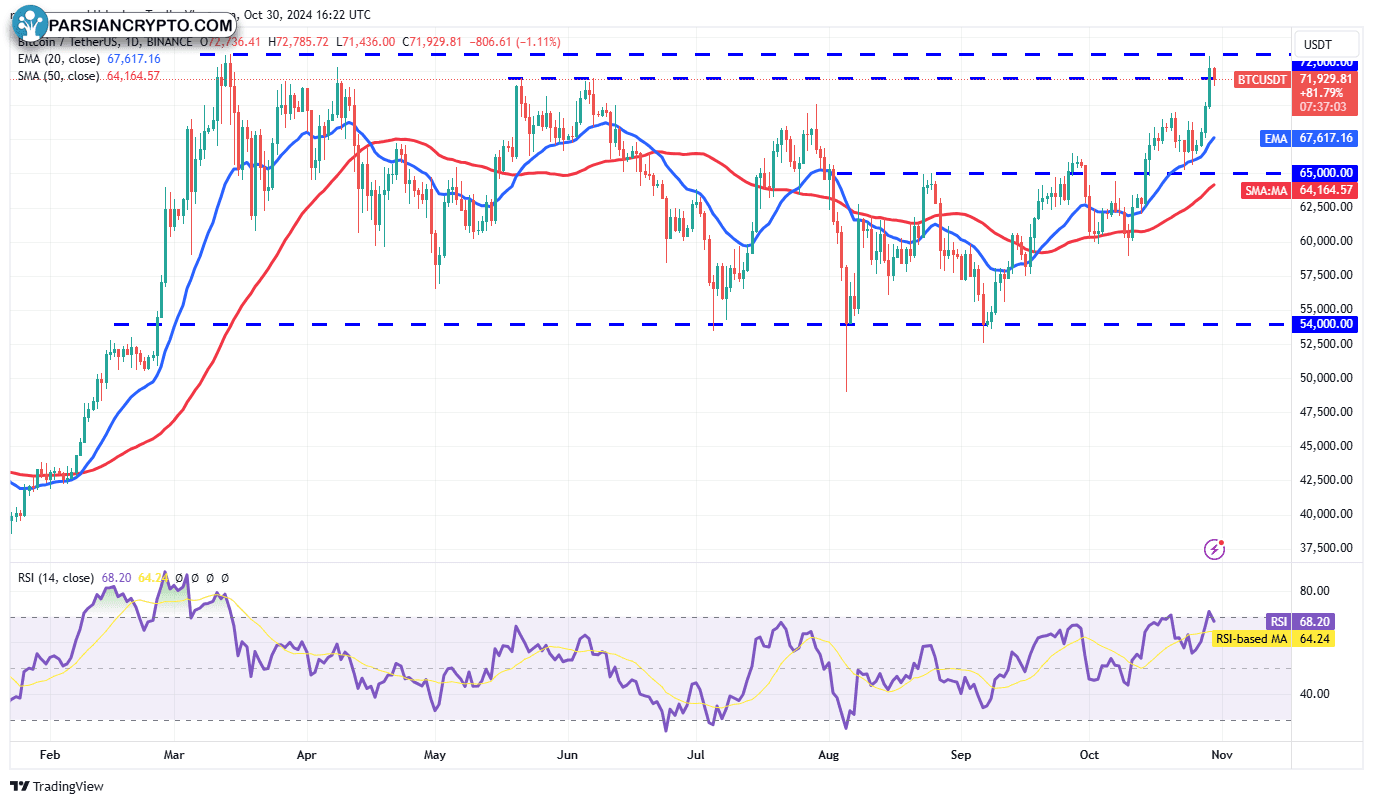Screen dimensions: 1373x804
Task: Click the May label on the time axis
Action: [434, 755]
